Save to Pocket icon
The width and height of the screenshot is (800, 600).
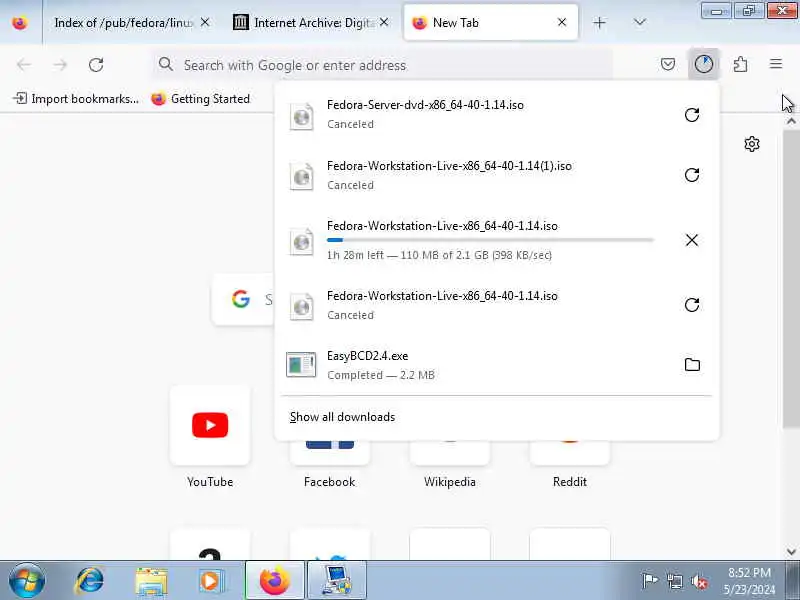pos(668,64)
